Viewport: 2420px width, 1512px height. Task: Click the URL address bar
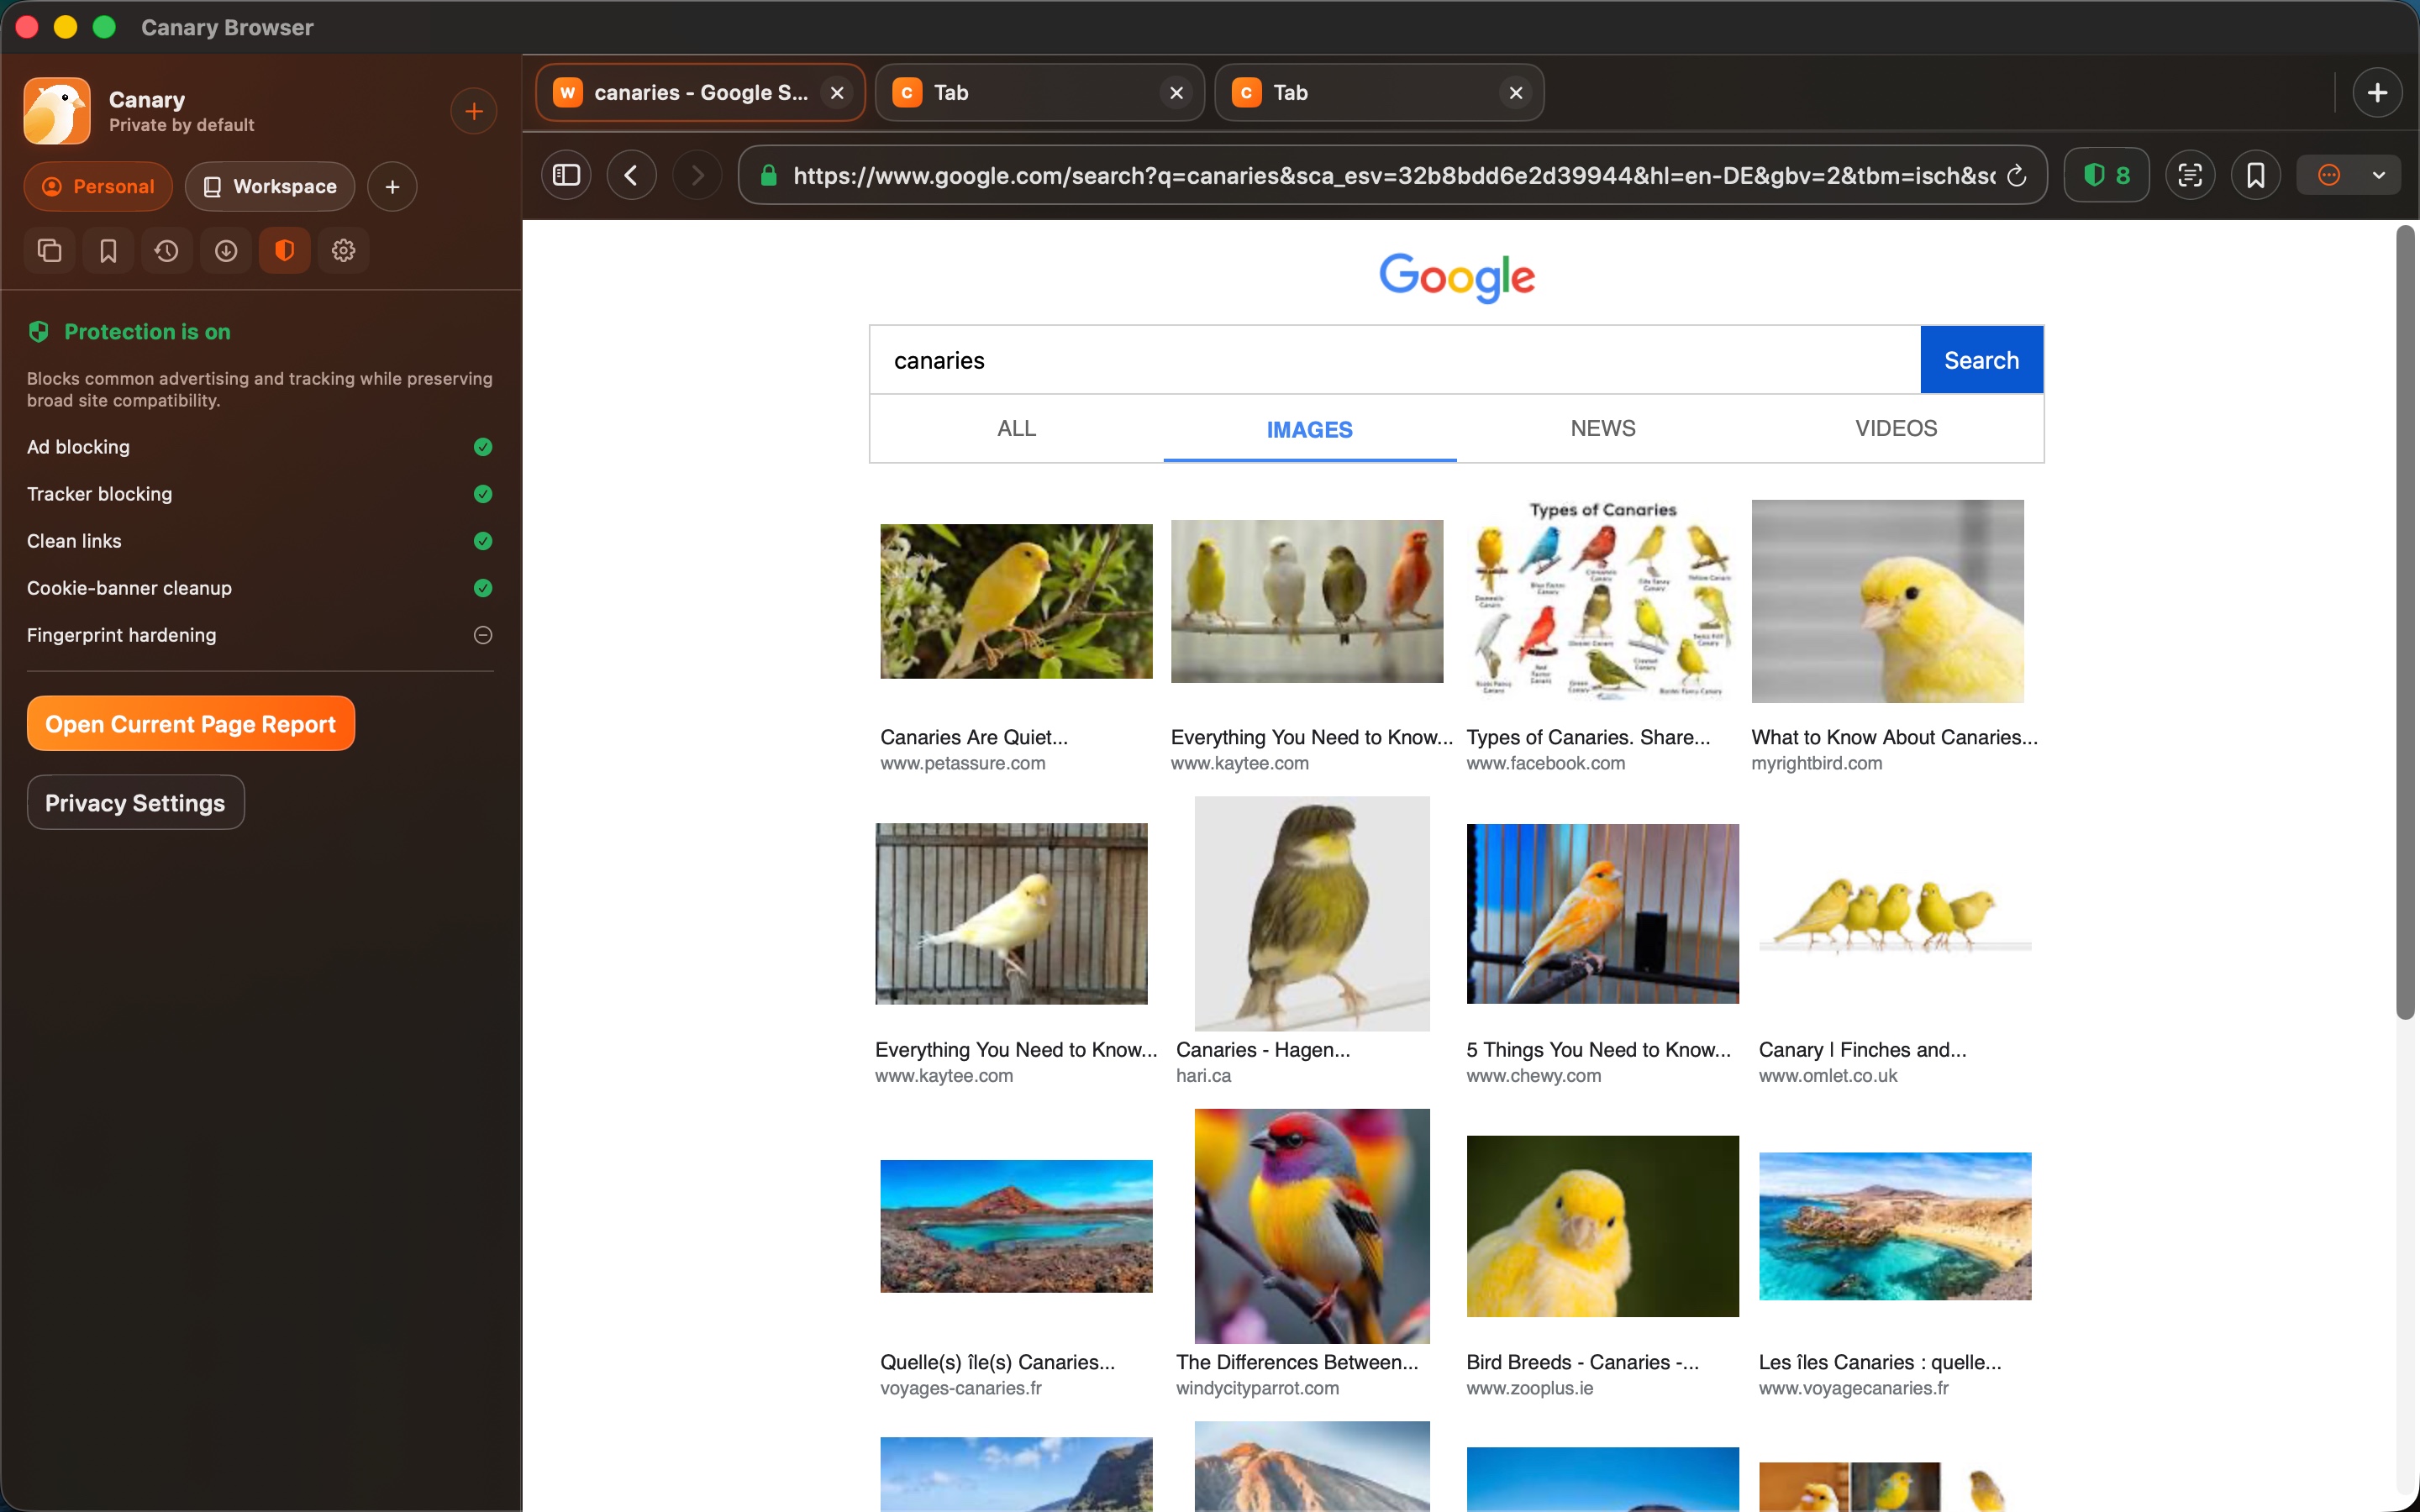pos(1392,175)
